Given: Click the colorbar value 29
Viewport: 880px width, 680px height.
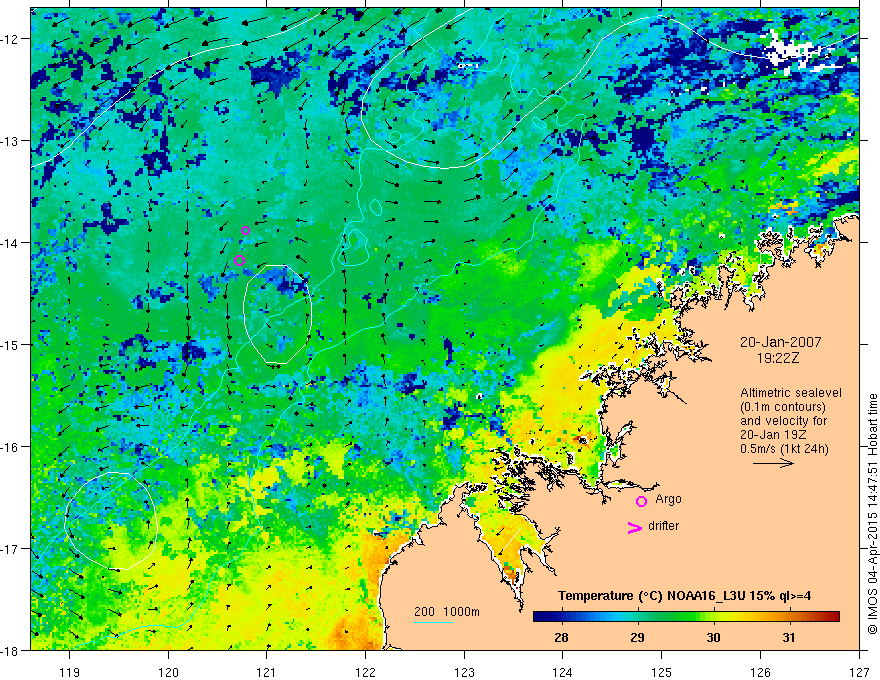Looking at the screenshot, I should tap(637, 638).
